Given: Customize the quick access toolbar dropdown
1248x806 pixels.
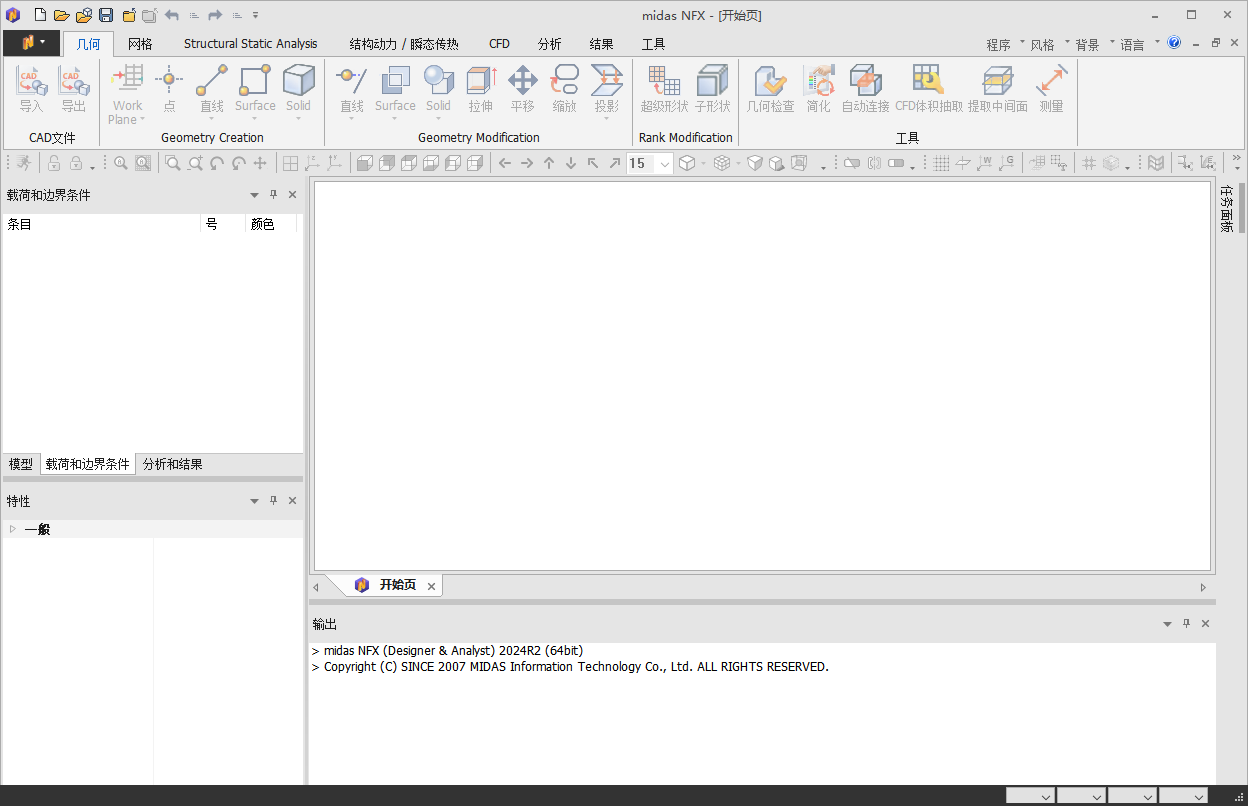Looking at the screenshot, I should pyautogui.click(x=256, y=15).
